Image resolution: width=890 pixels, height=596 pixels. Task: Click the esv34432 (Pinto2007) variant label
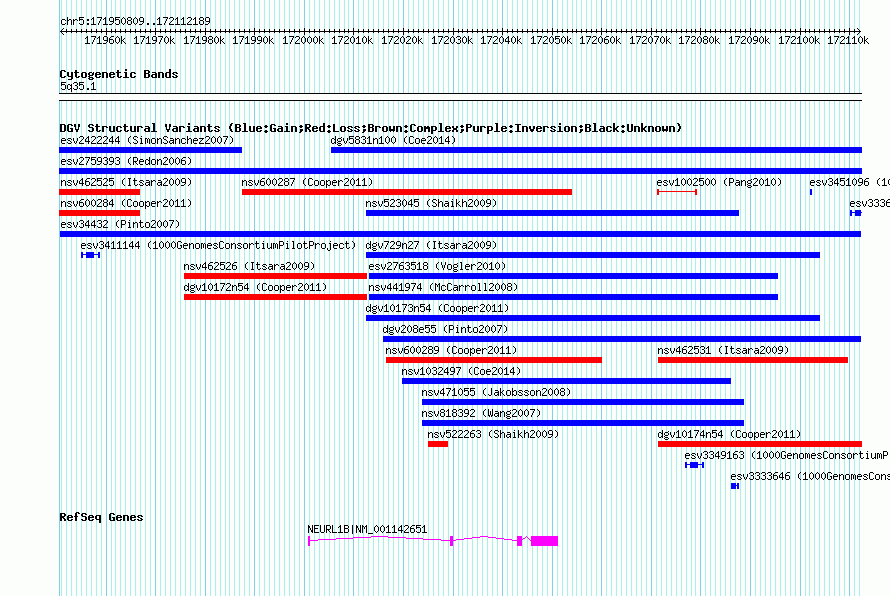pyautogui.click(x=120, y=224)
